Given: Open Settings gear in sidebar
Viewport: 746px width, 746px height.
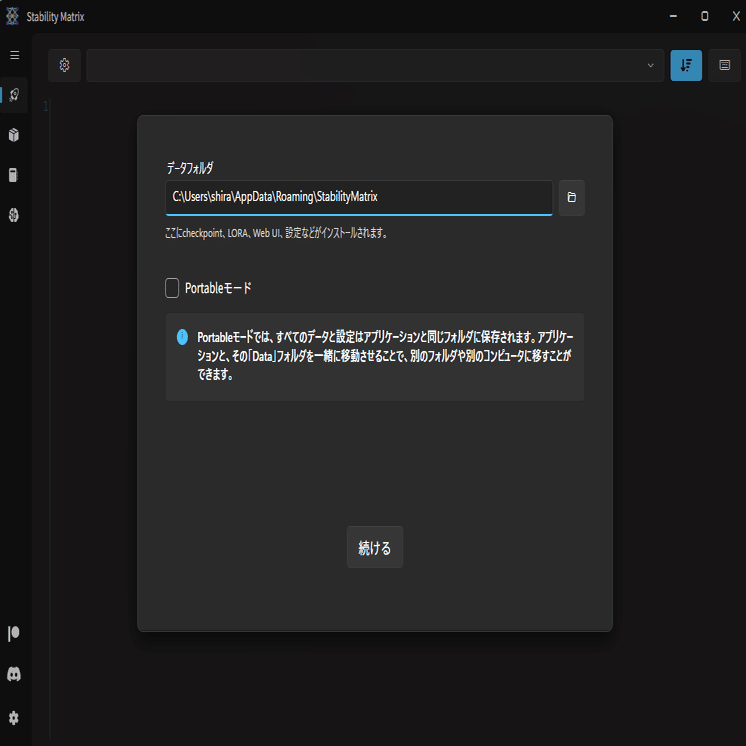Looking at the screenshot, I should click(x=14, y=717).
